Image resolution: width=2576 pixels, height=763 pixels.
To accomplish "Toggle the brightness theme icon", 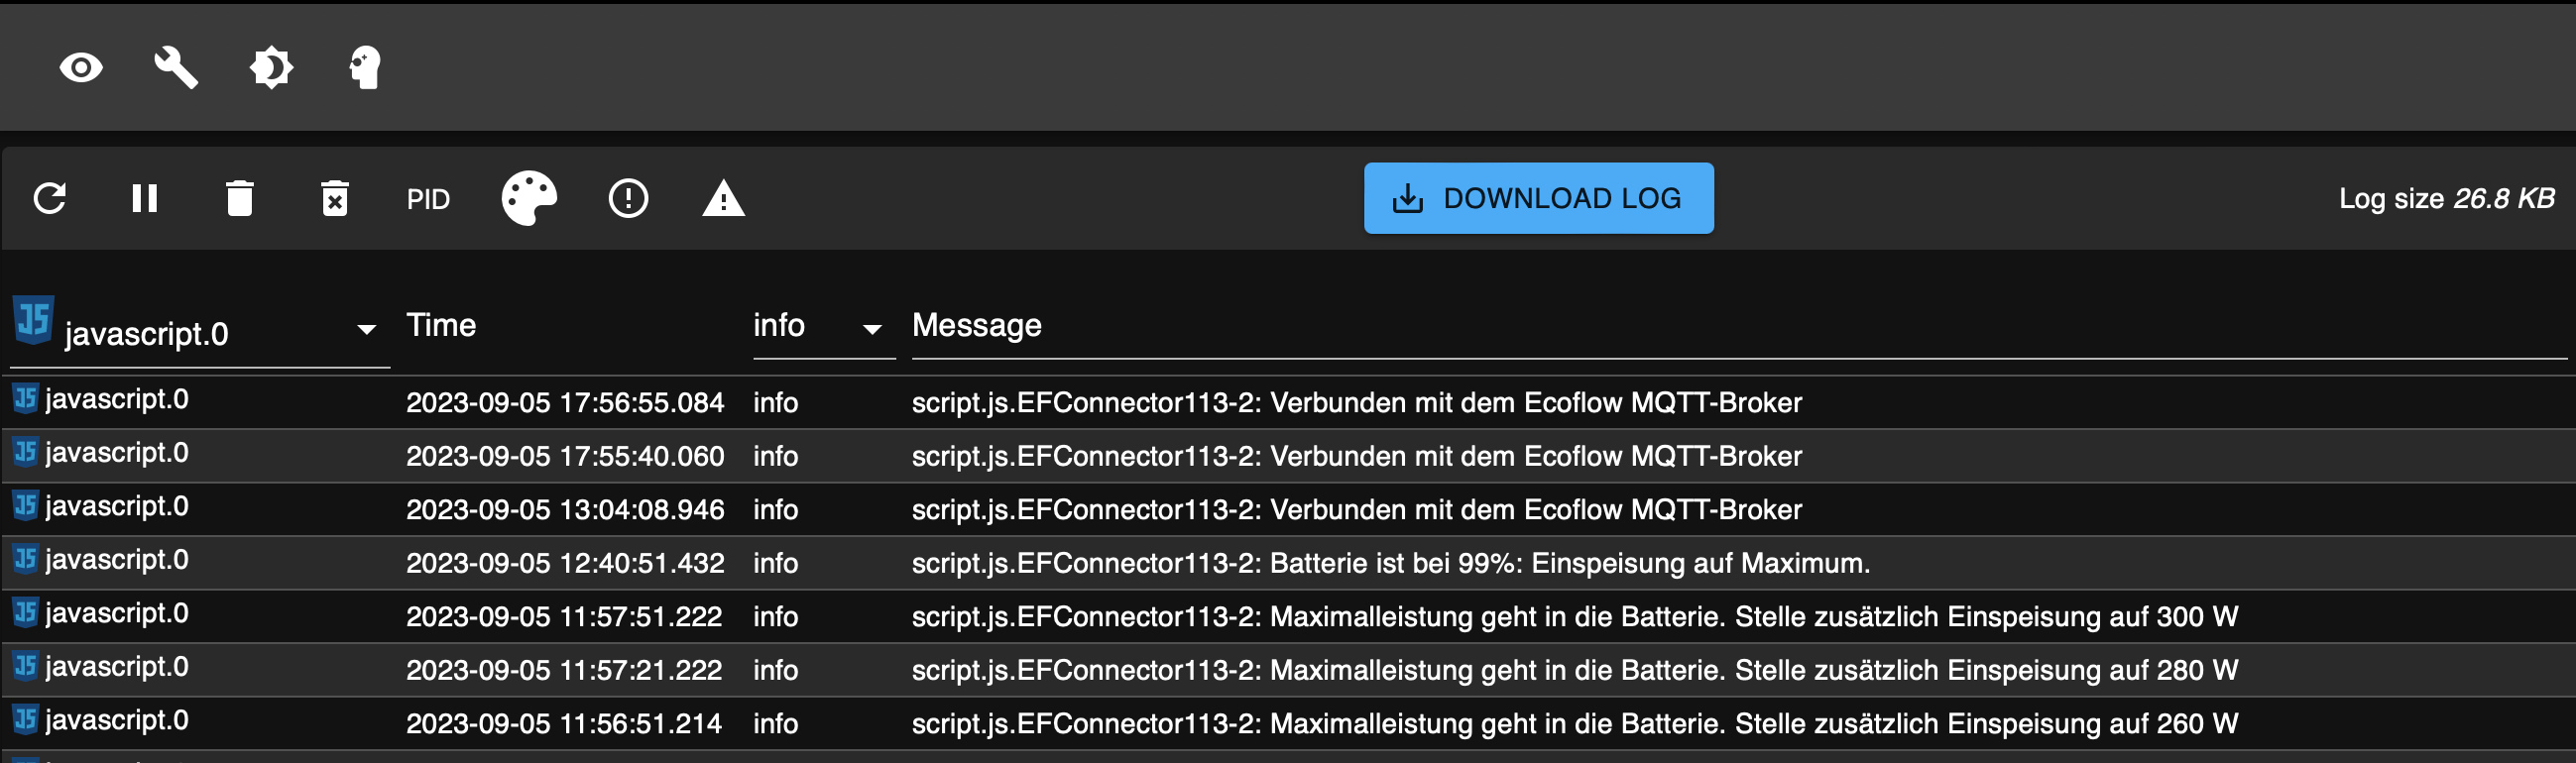I will [x=271, y=68].
